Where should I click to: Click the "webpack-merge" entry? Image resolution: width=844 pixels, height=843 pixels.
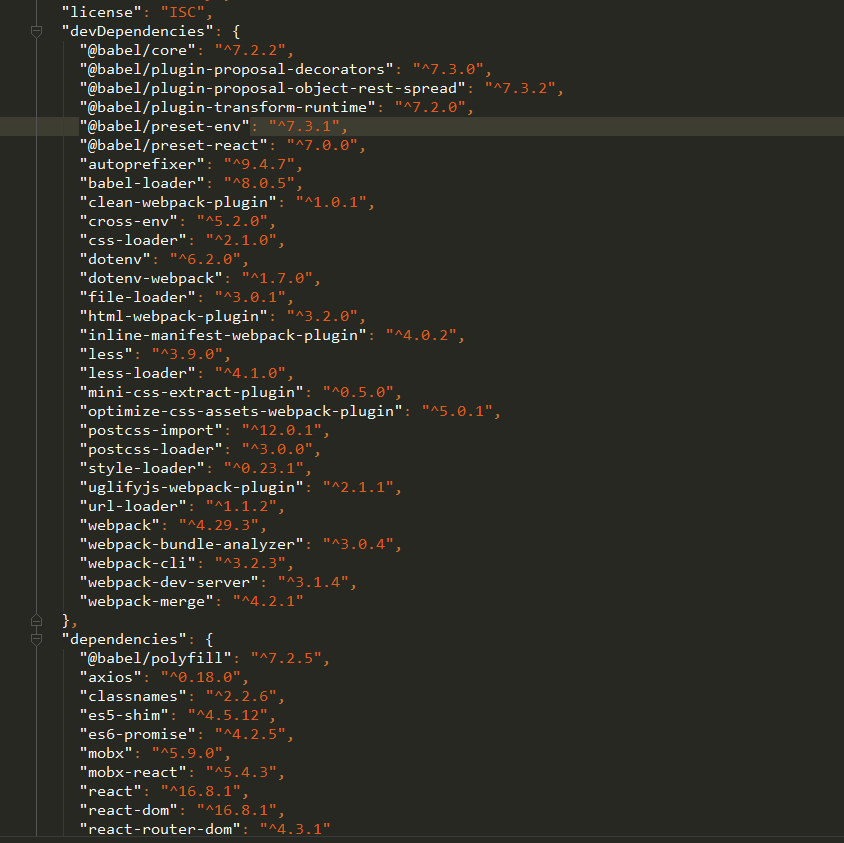[x=191, y=601]
